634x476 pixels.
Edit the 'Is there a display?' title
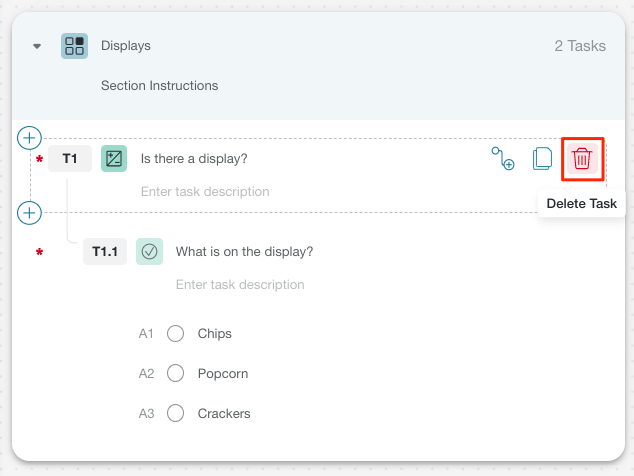coord(194,159)
